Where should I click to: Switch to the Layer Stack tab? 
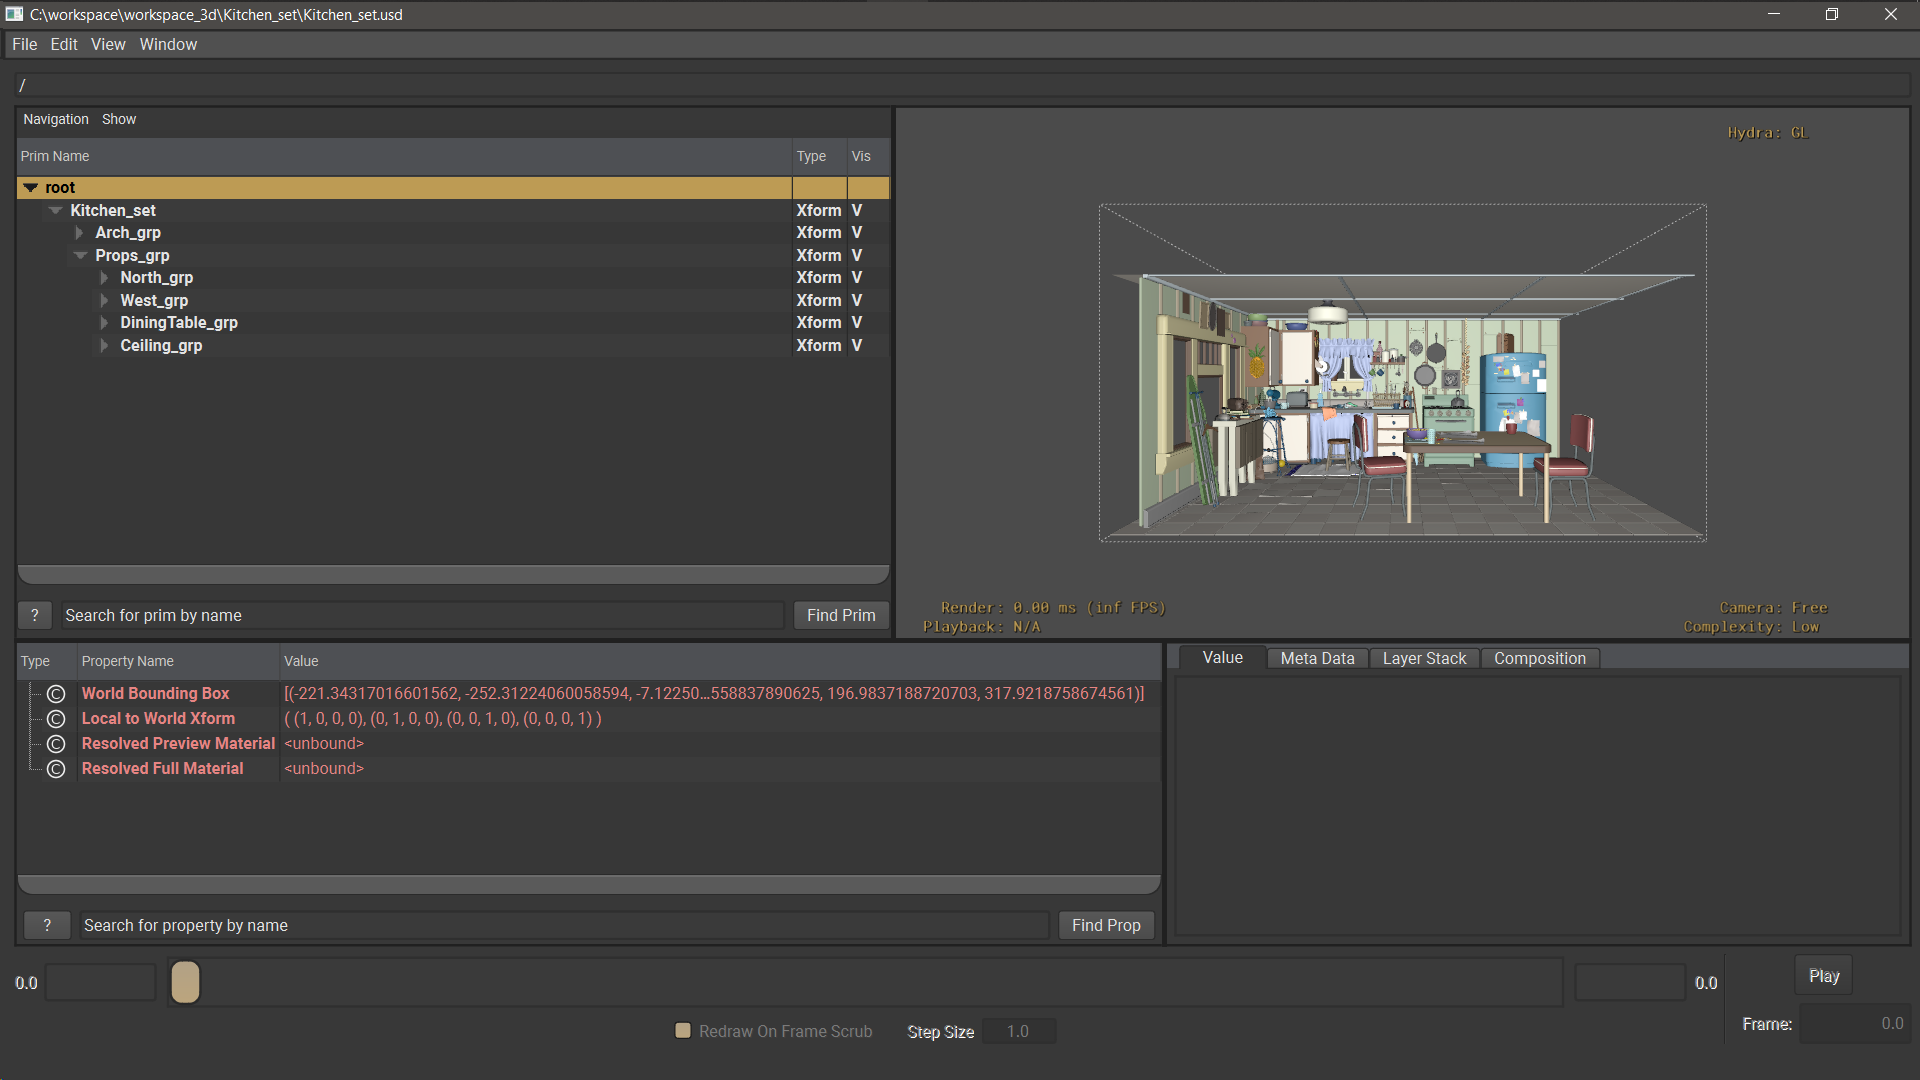[x=1423, y=658]
